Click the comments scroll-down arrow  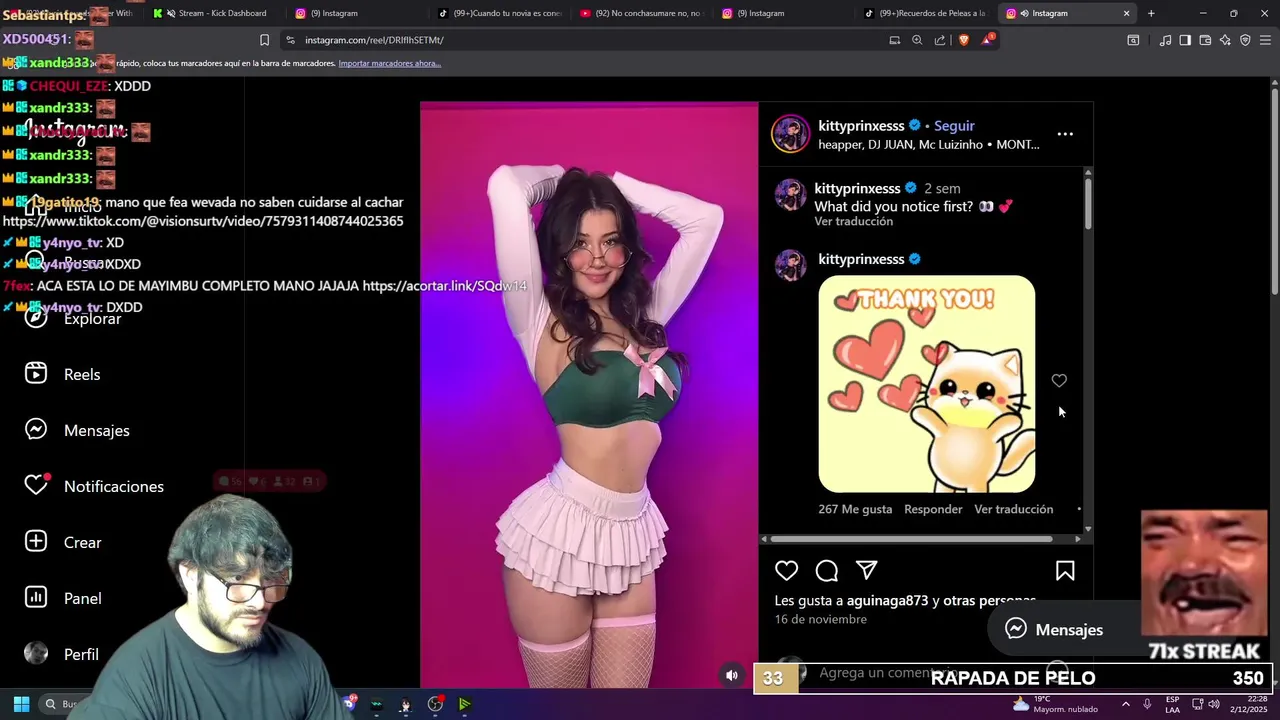(1088, 529)
